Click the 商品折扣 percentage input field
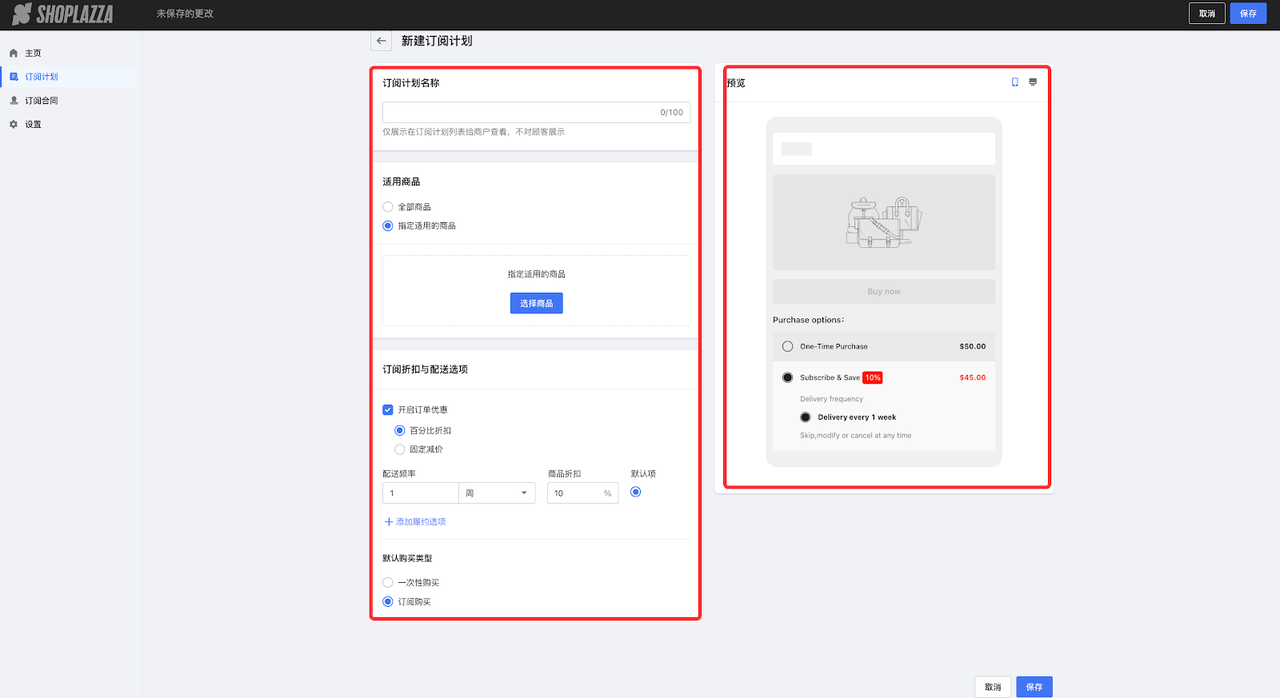The width and height of the screenshot is (1280, 698). pos(575,493)
